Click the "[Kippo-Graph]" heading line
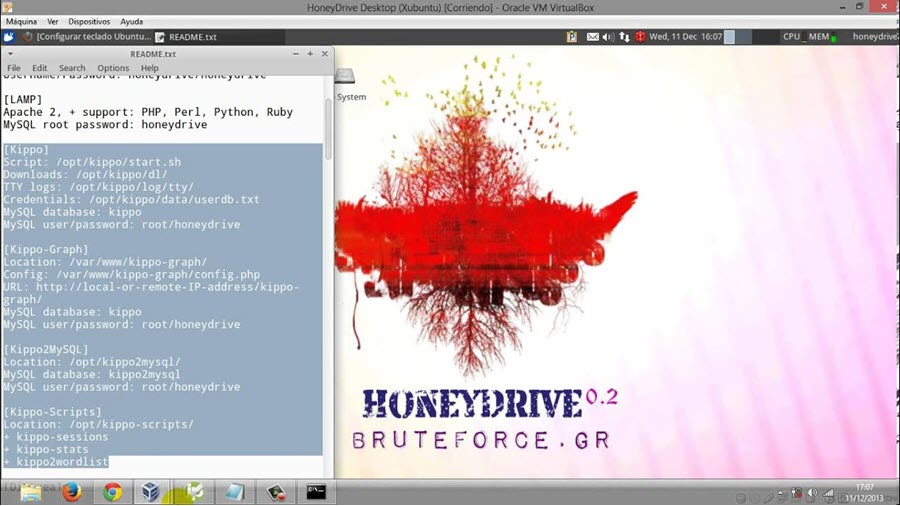 click(x=46, y=250)
